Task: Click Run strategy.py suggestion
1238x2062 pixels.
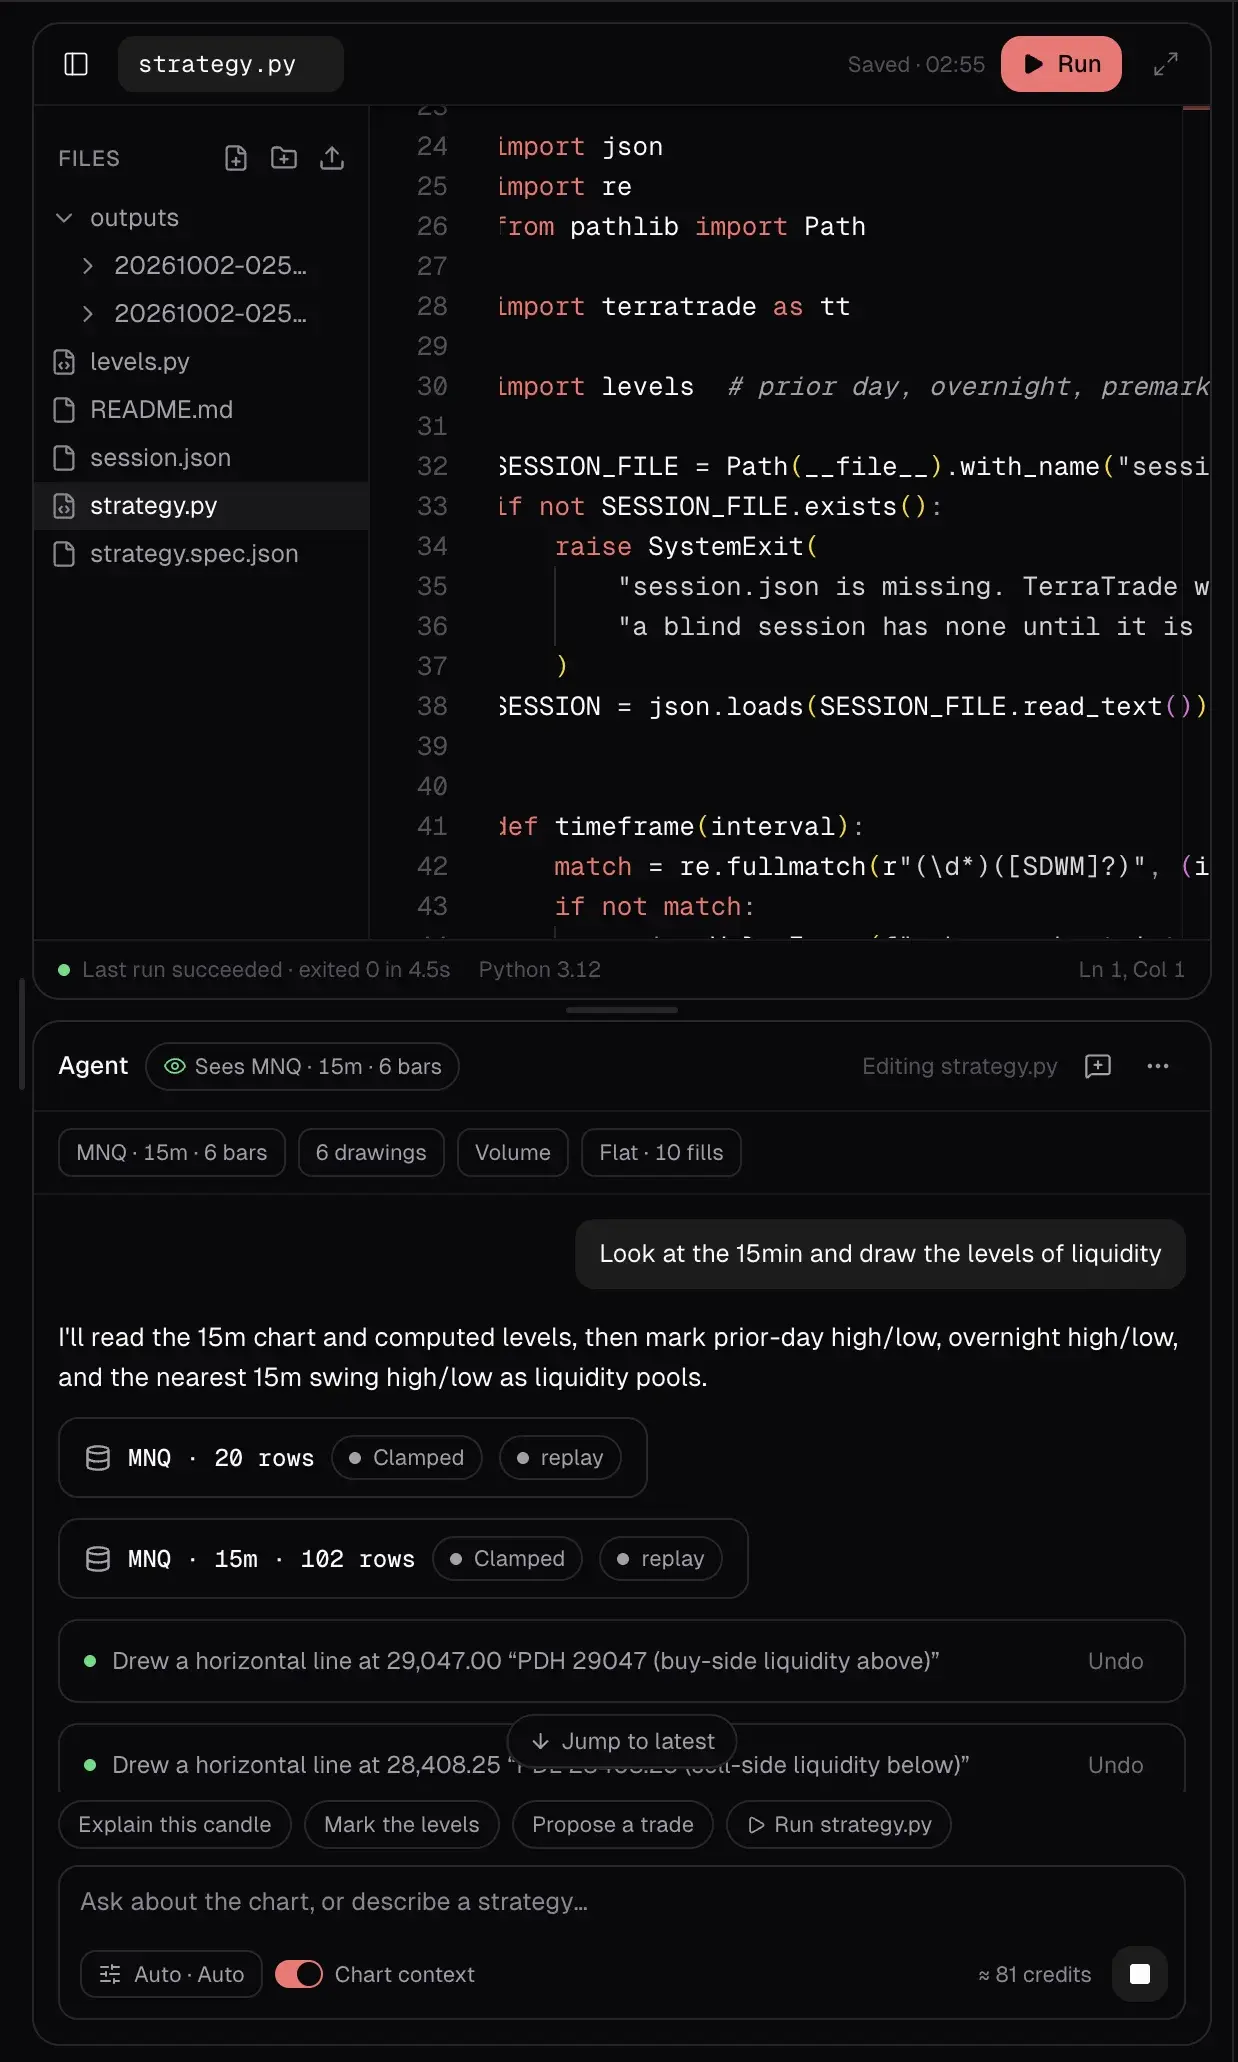Action: pos(839,1825)
